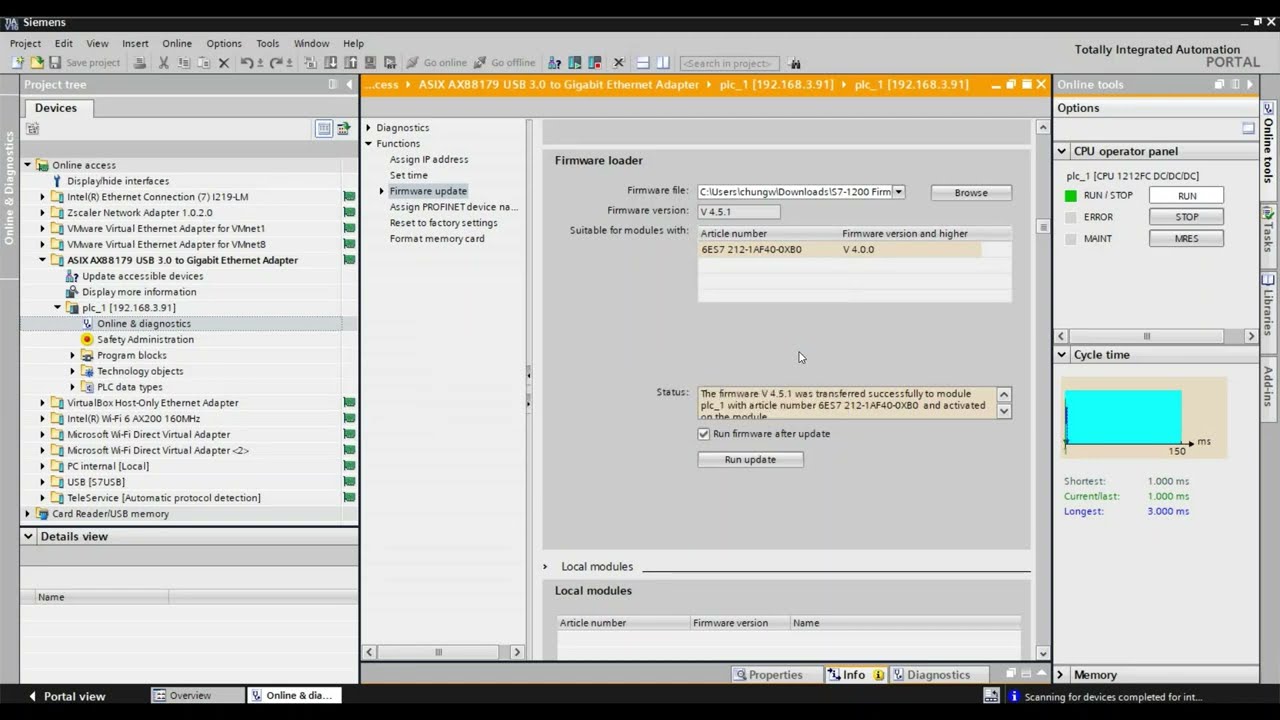Viewport: 1280px width, 720px height.
Task: Click the Open project toolbar icon
Action: point(37,62)
